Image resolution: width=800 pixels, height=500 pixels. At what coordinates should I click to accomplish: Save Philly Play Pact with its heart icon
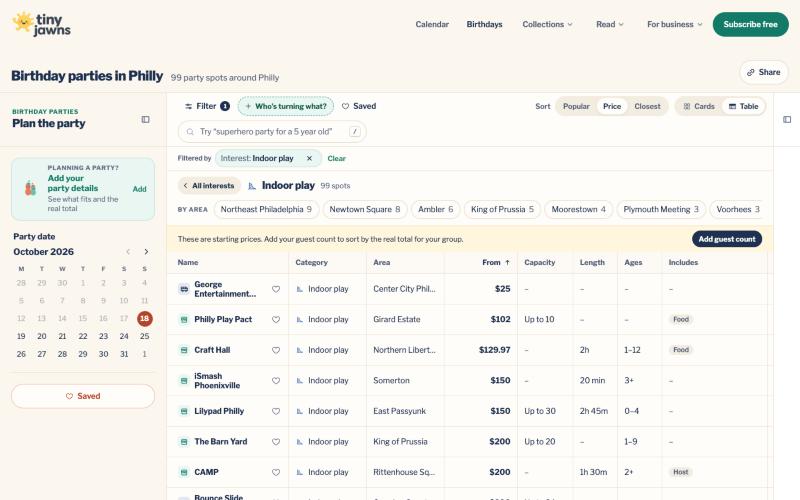276,320
